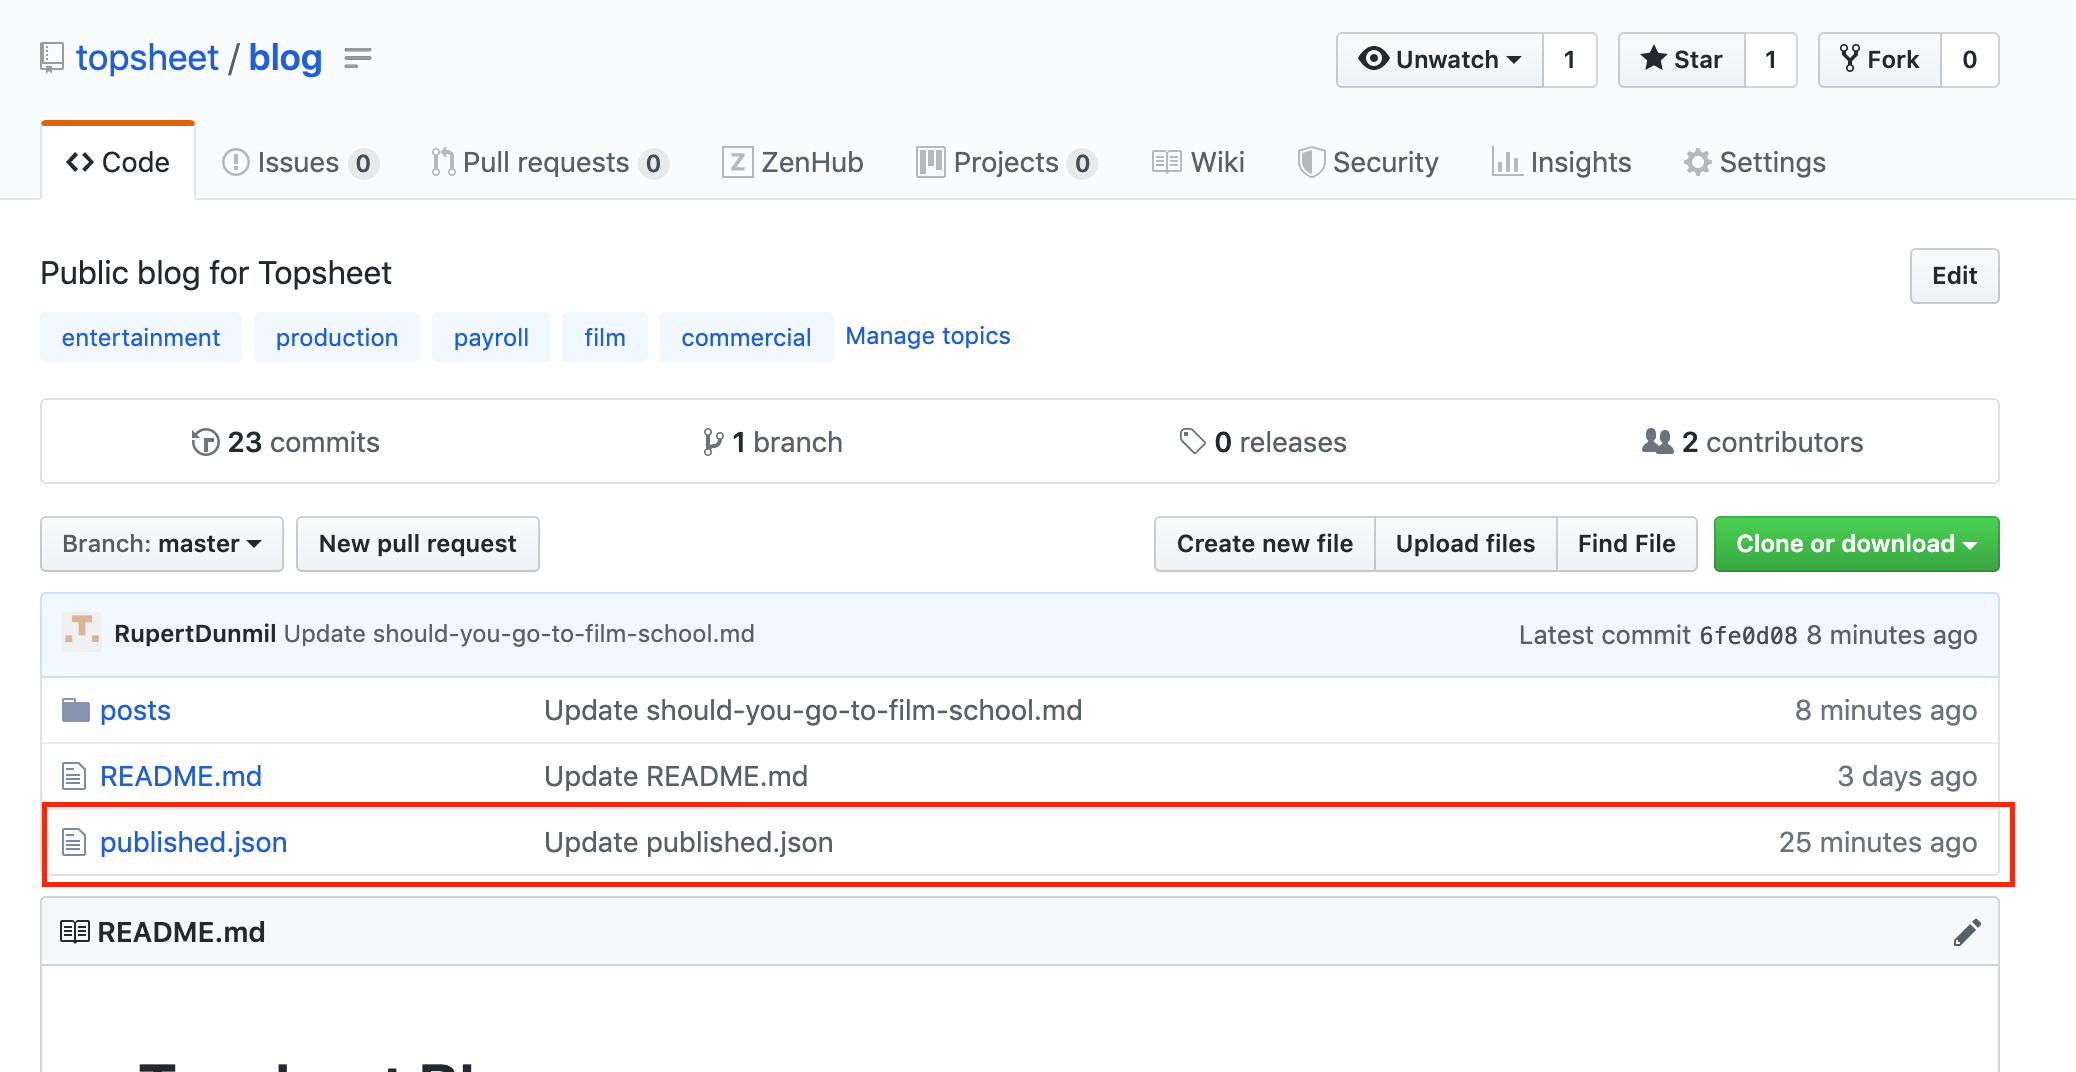The image size is (2076, 1072).
Task: Click the book icon in the README.md header
Action: (x=75, y=932)
